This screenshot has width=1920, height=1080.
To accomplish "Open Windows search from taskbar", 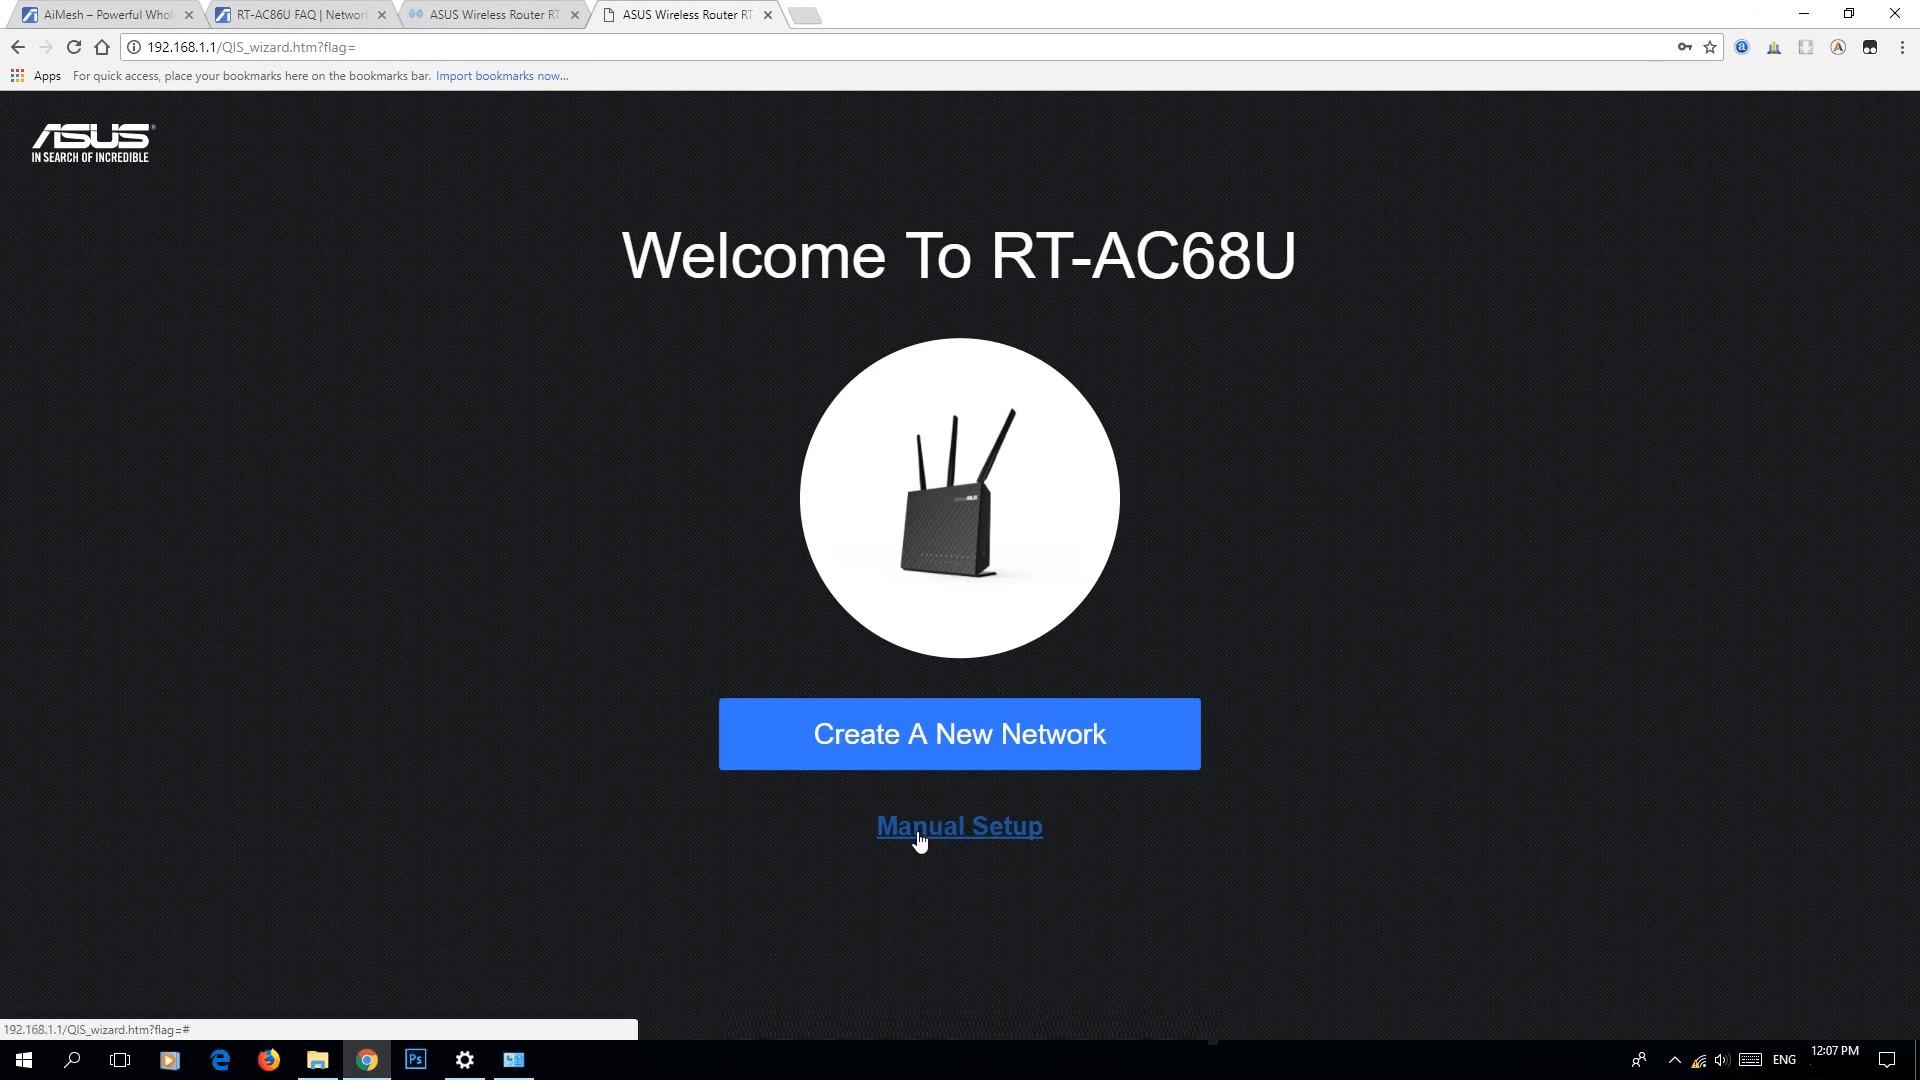I will pos(72,1060).
